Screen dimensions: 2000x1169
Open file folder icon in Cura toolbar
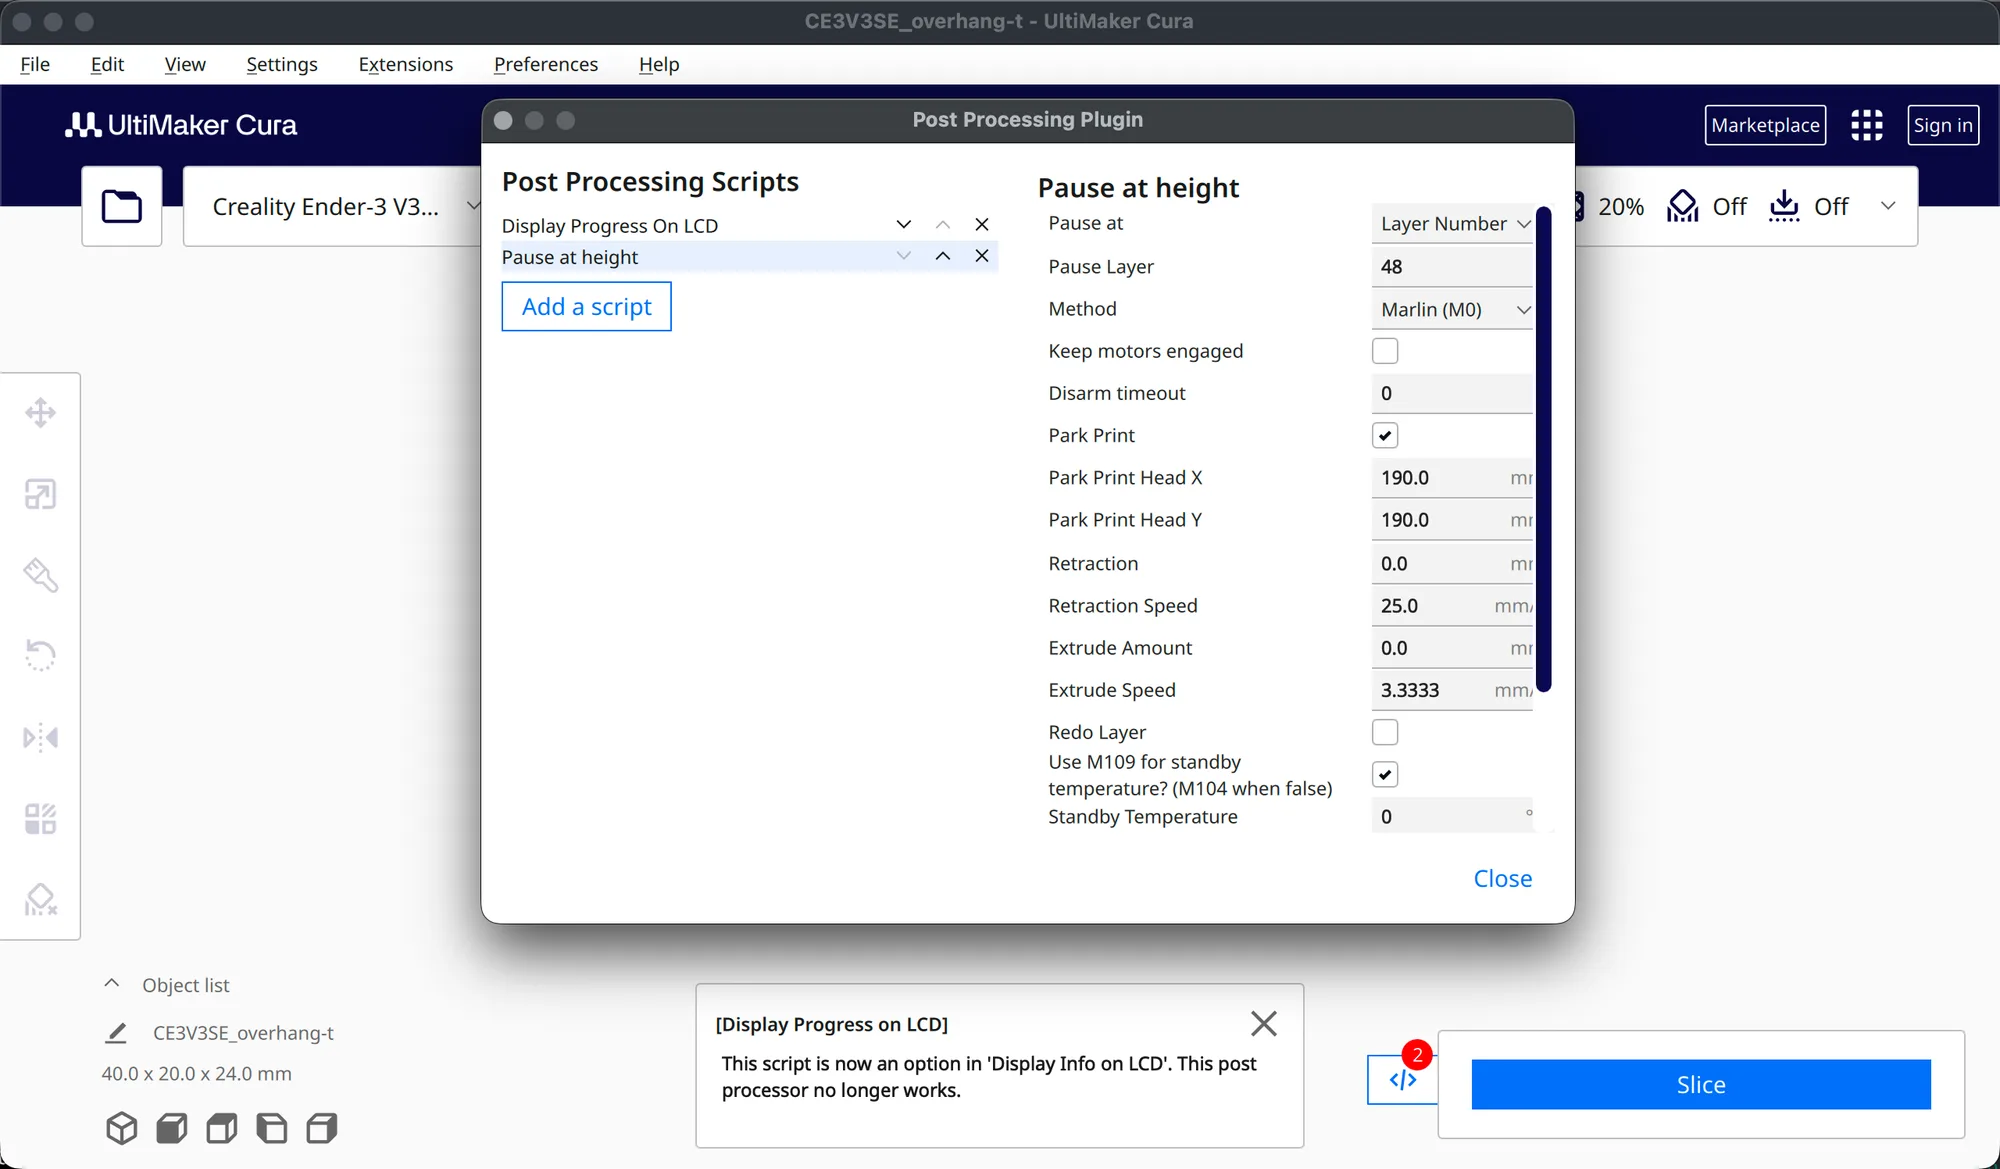click(122, 206)
